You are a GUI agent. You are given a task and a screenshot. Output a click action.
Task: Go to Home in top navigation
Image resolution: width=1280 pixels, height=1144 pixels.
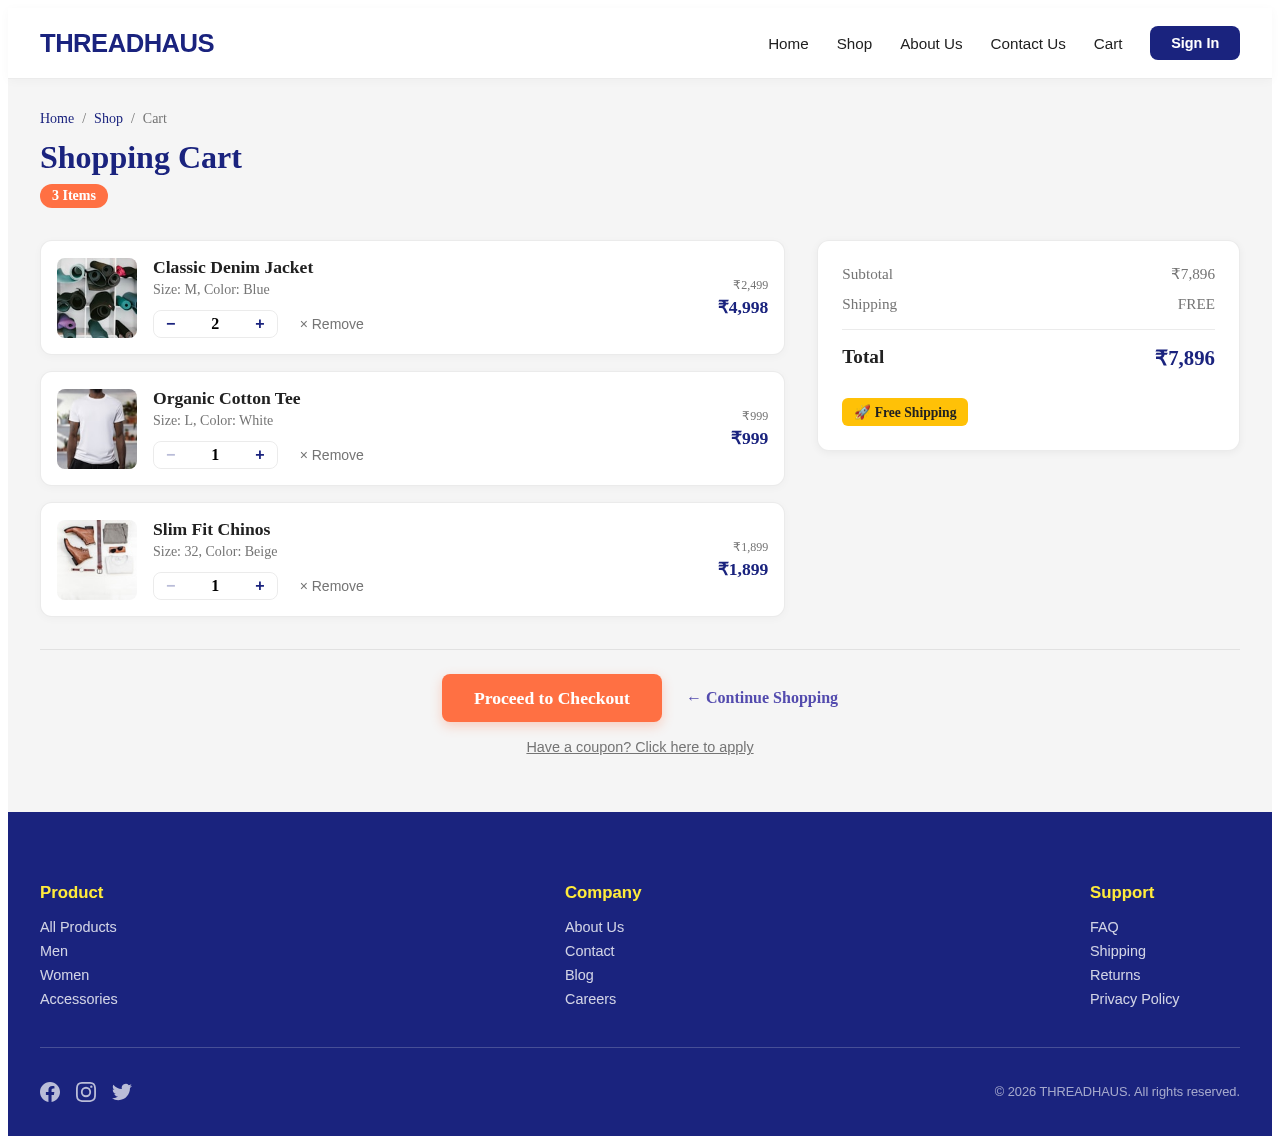[788, 43]
